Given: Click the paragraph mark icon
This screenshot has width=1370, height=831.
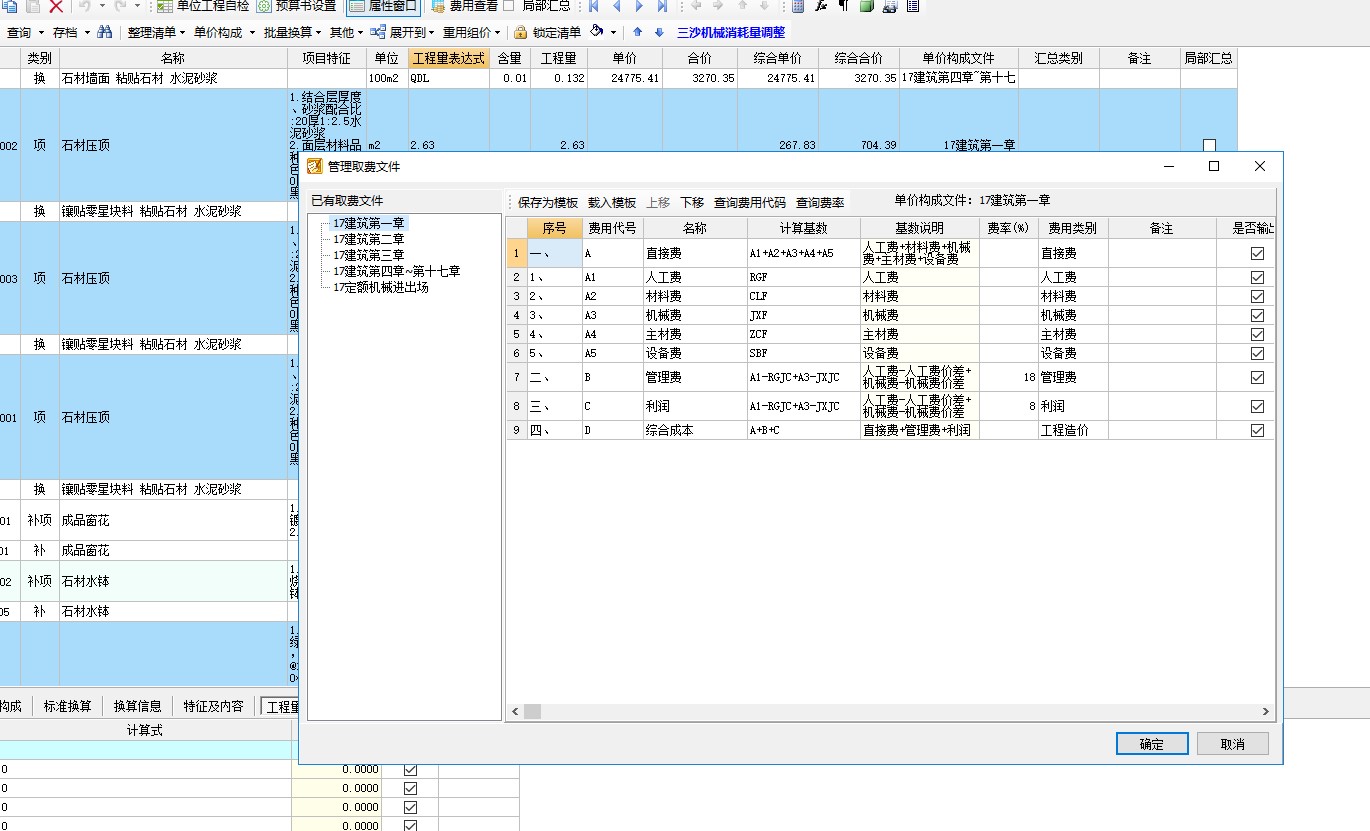Looking at the screenshot, I should (x=843, y=6).
